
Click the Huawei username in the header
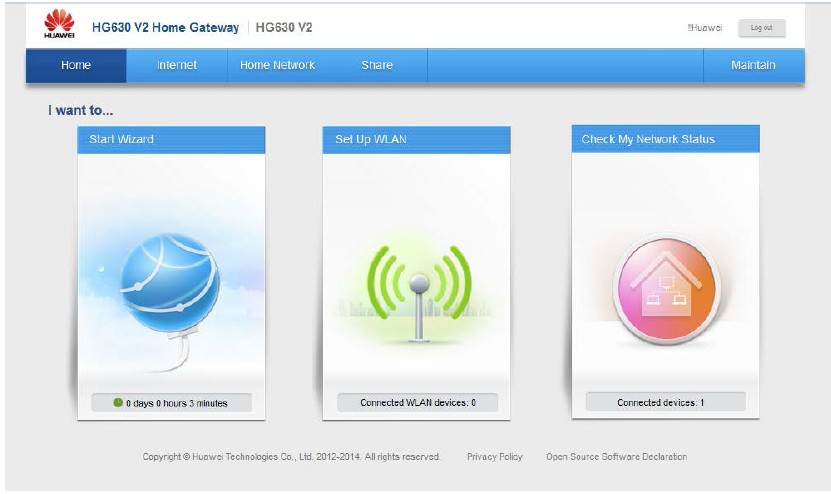click(705, 28)
